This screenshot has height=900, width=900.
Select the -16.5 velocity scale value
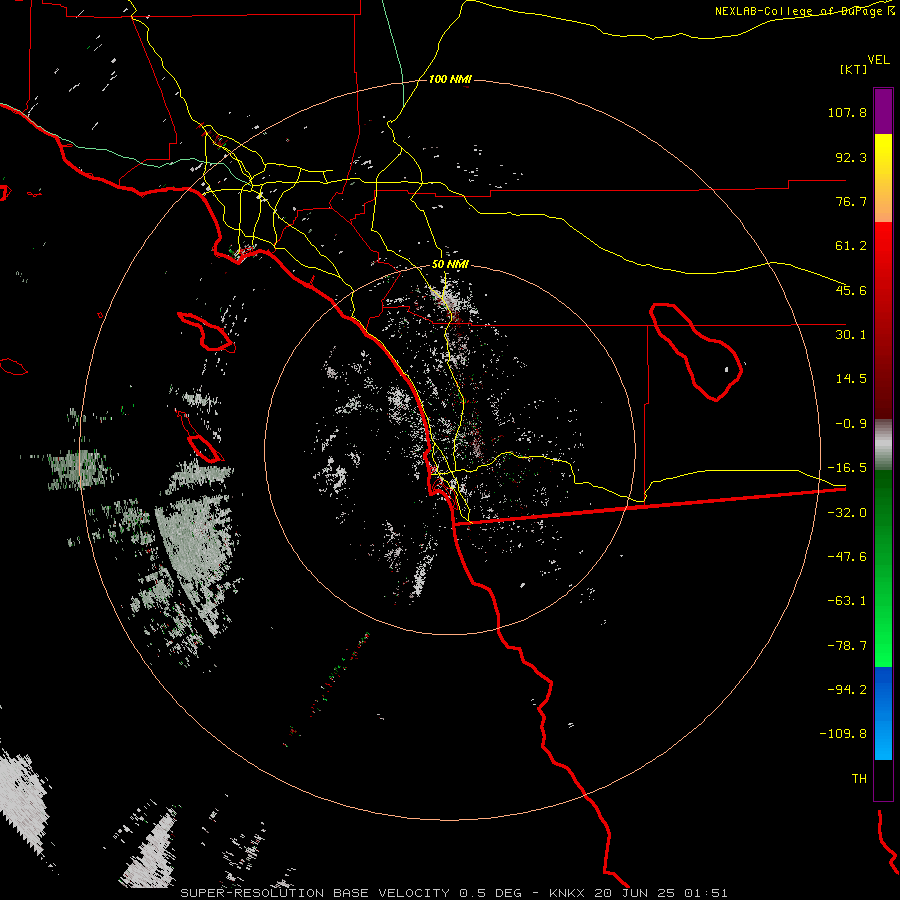point(847,468)
